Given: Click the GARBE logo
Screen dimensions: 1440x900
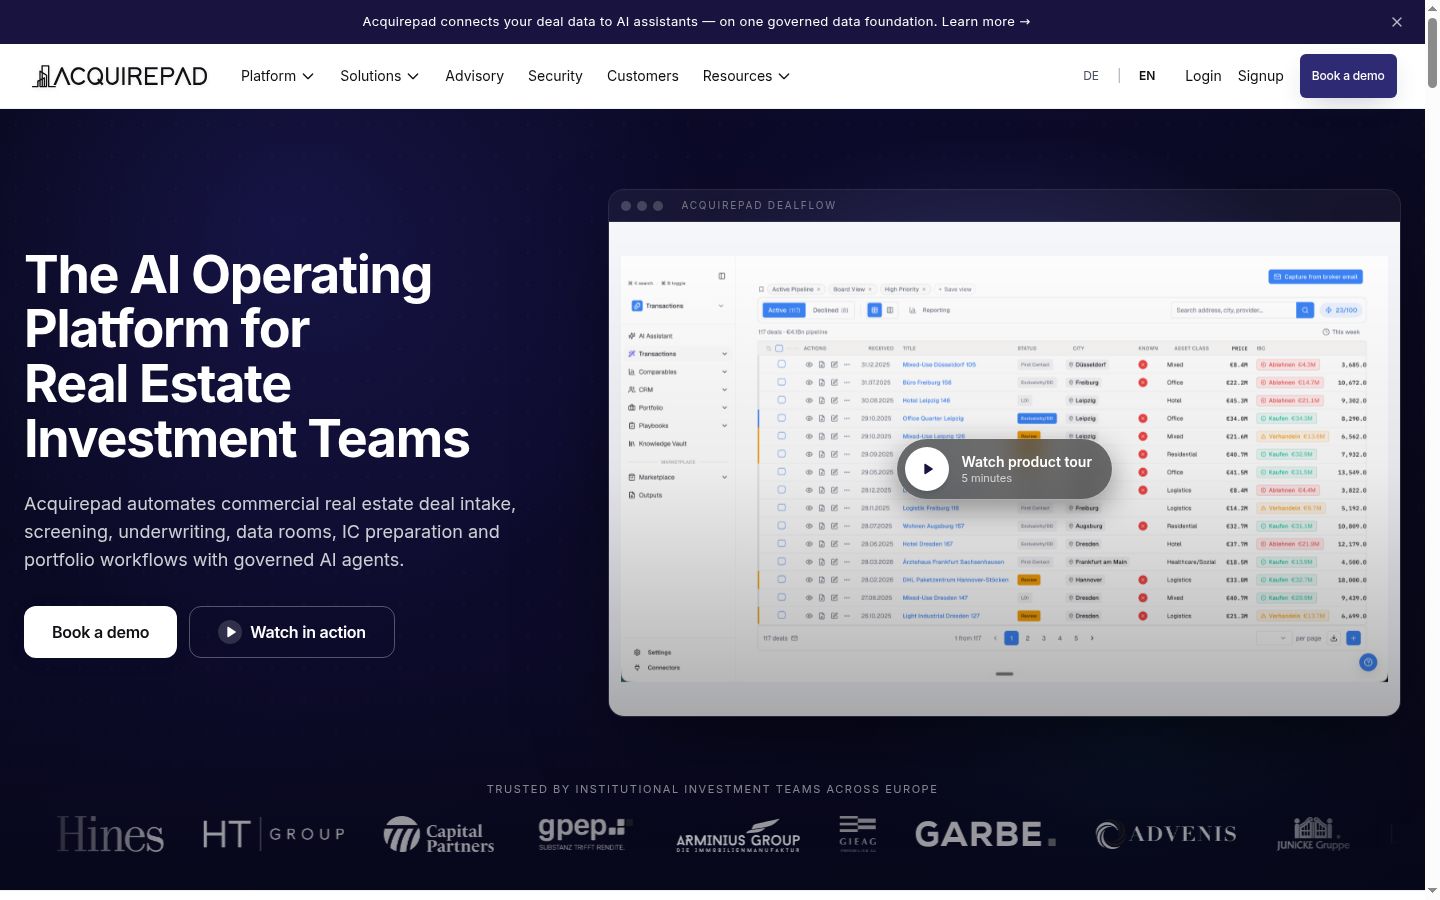Looking at the screenshot, I should (x=985, y=834).
